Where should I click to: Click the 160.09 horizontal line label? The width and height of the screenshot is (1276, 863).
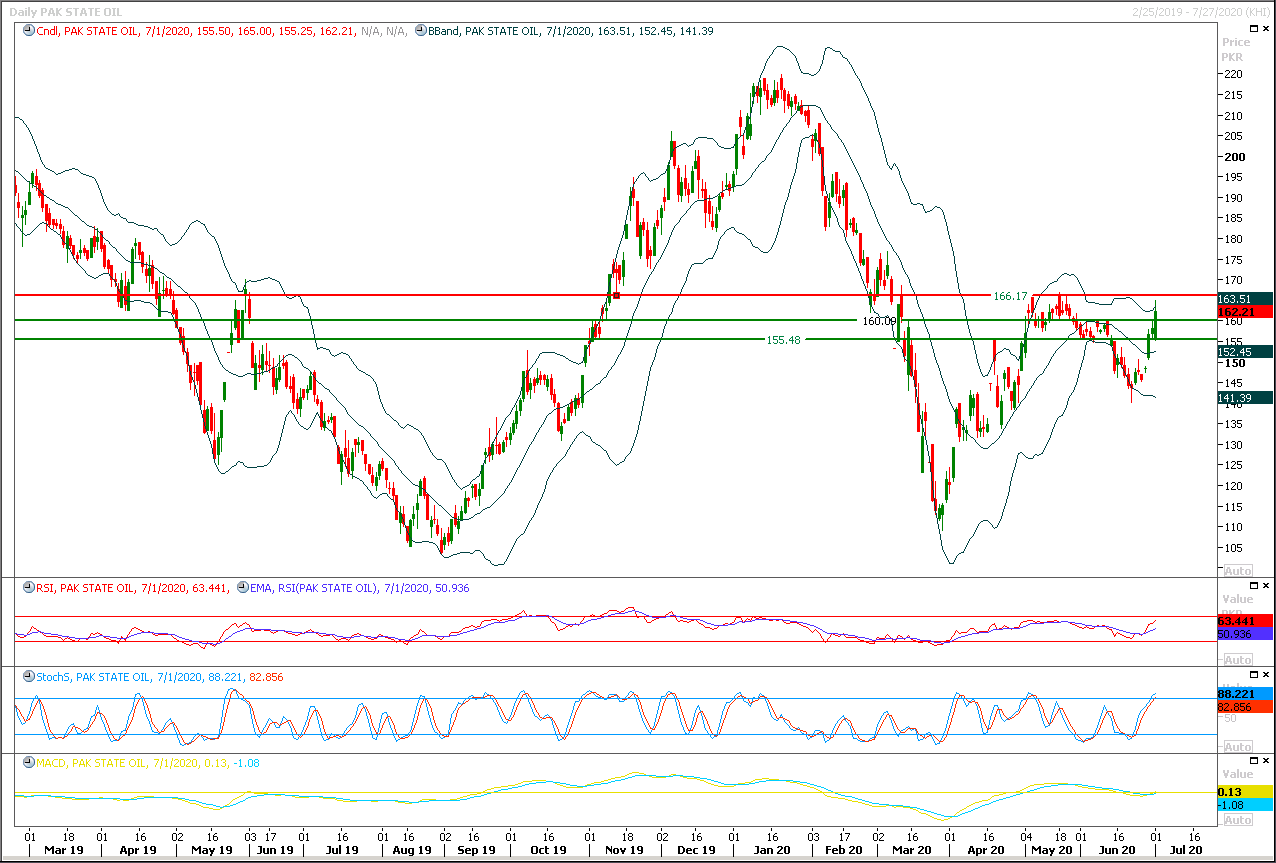coord(879,321)
